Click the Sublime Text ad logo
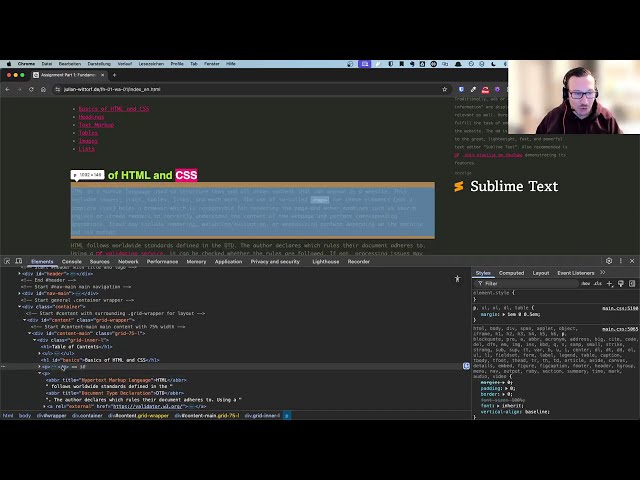Screen dimensions: 640x480 coord(506,186)
